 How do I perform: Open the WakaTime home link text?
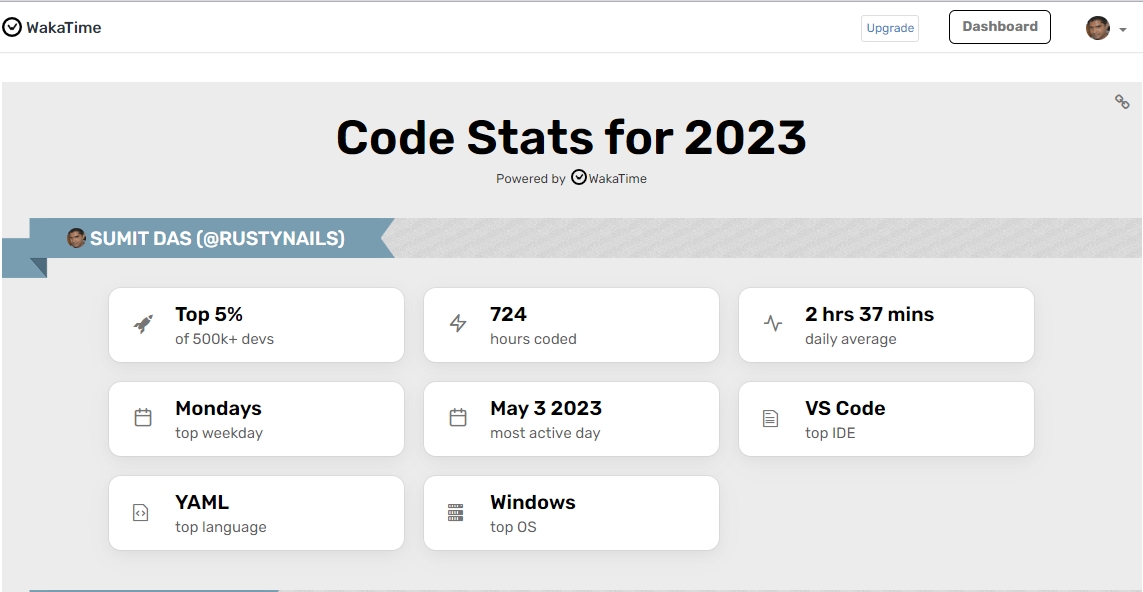[63, 28]
